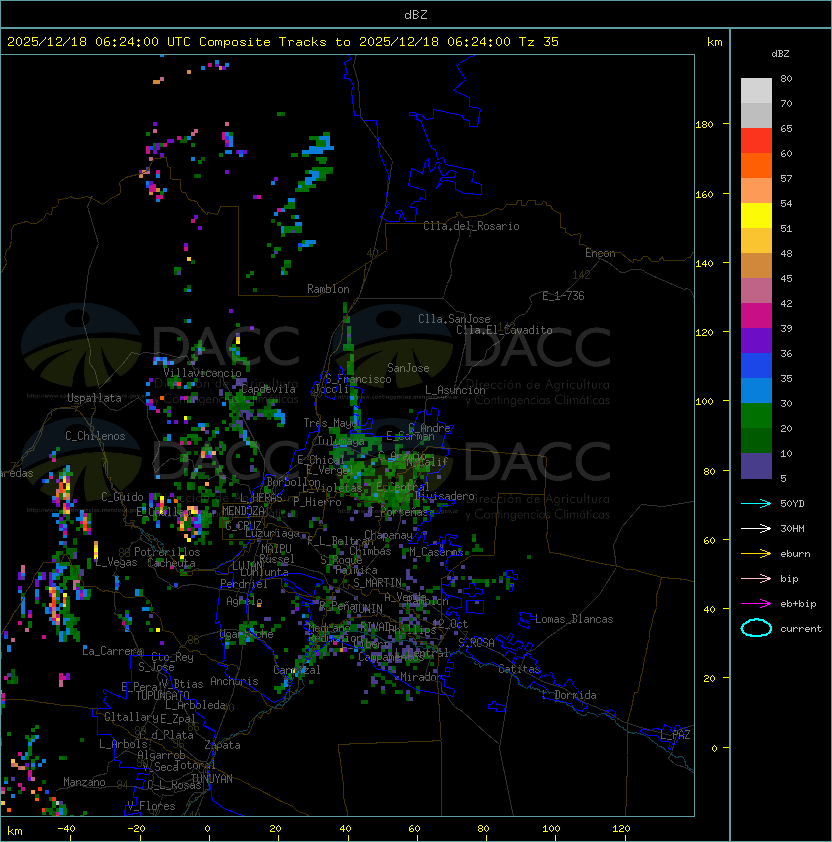Click the Potrerillos place label
The height and width of the screenshot is (842, 832).
167,552
